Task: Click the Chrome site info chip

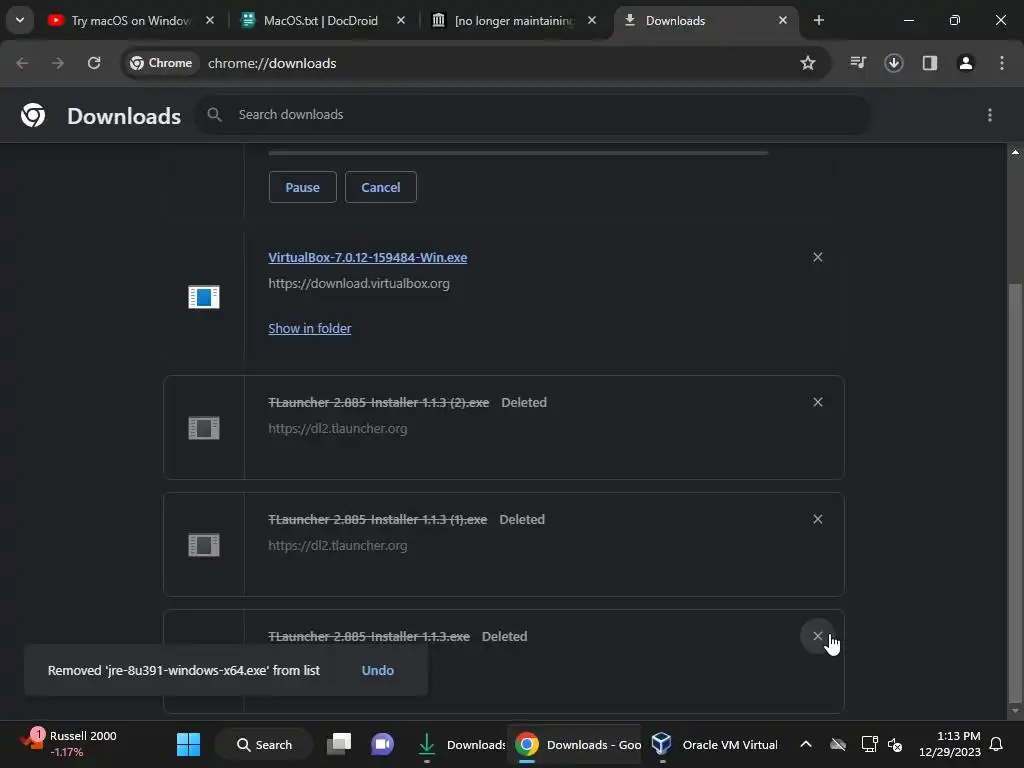Action: (161, 63)
